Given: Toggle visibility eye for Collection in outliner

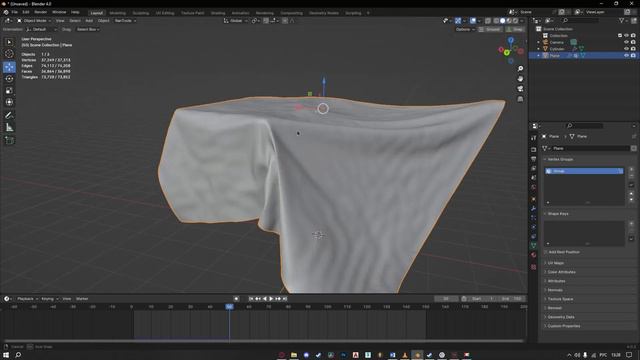Looking at the screenshot, I should point(627,36).
